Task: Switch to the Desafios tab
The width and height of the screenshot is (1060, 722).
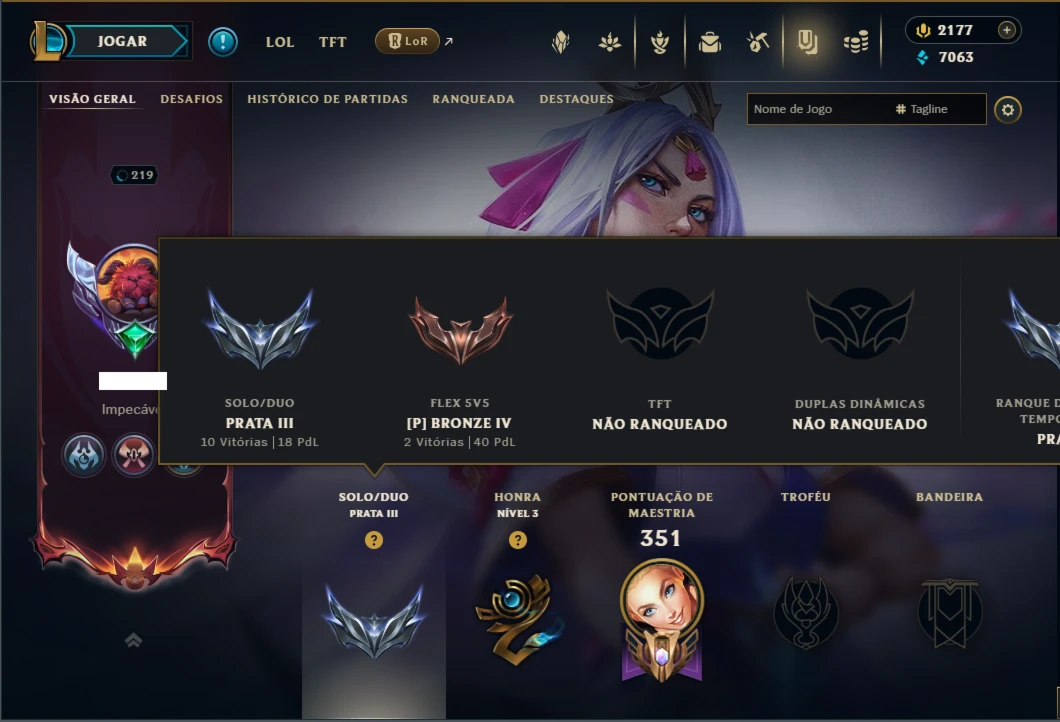Action: click(191, 99)
